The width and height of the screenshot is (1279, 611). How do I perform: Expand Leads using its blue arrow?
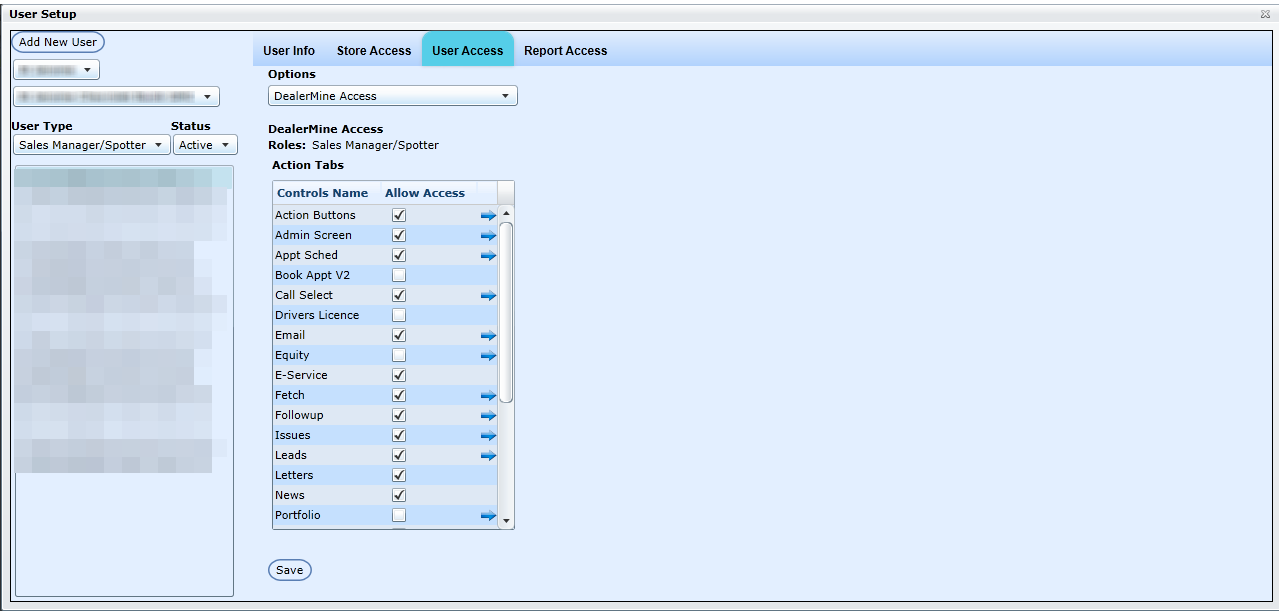coord(488,455)
